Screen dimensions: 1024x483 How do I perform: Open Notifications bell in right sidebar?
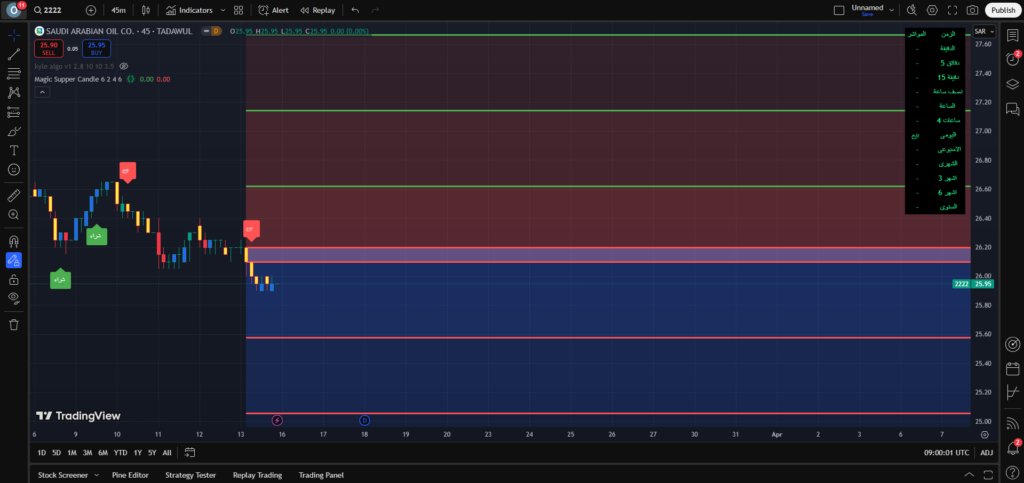[x=1012, y=448]
